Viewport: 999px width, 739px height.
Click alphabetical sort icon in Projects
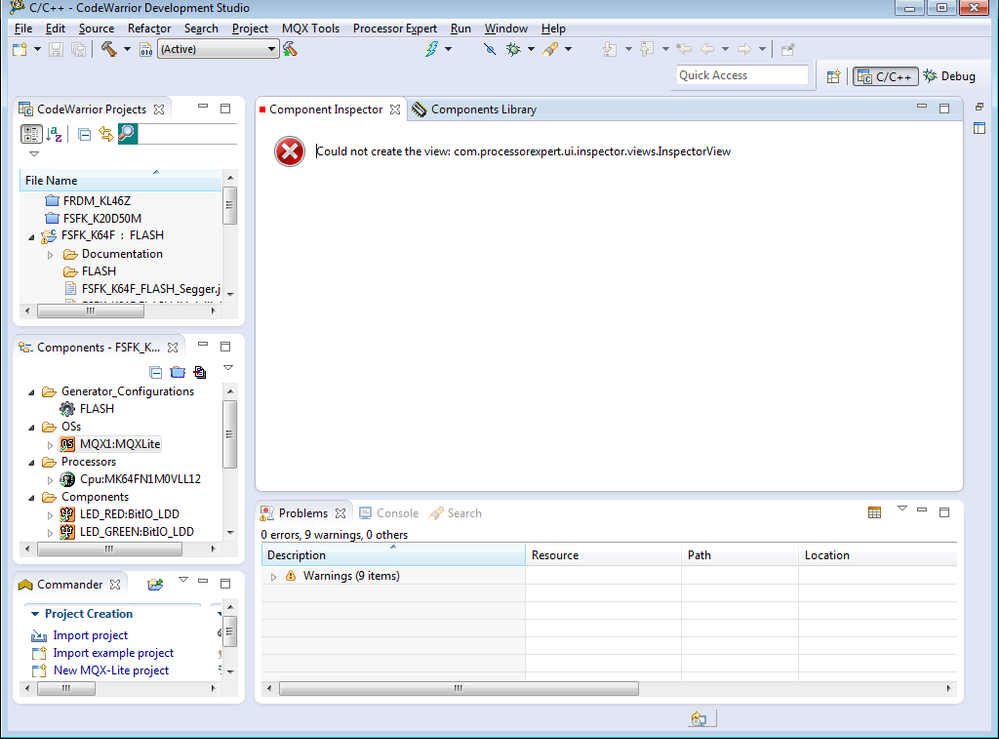(x=55, y=134)
